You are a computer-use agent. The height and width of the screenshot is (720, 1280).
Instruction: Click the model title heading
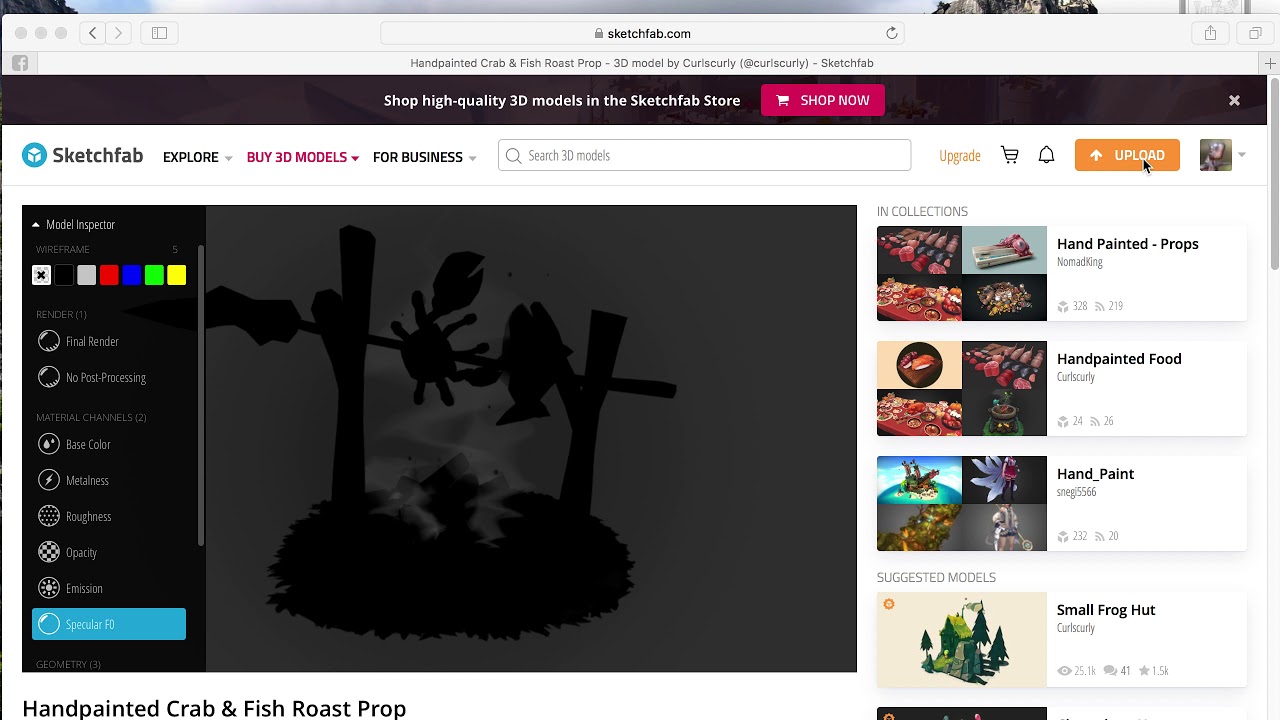coord(214,708)
